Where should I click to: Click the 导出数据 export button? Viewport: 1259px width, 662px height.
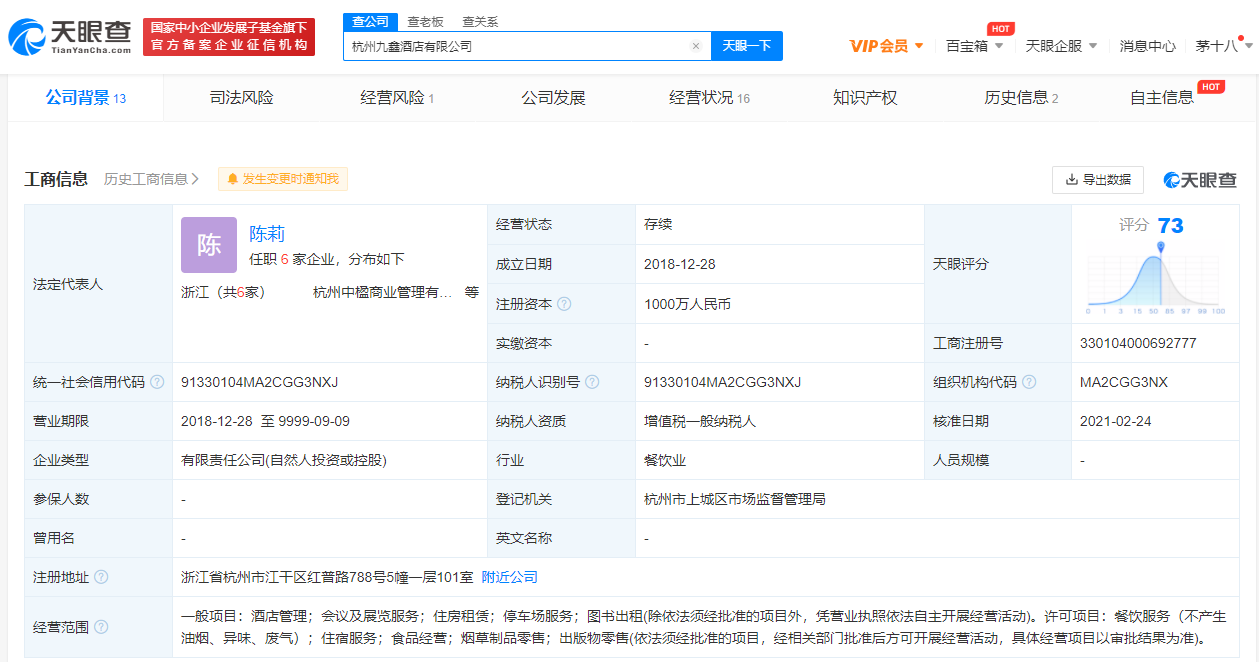click(1098, 179)
